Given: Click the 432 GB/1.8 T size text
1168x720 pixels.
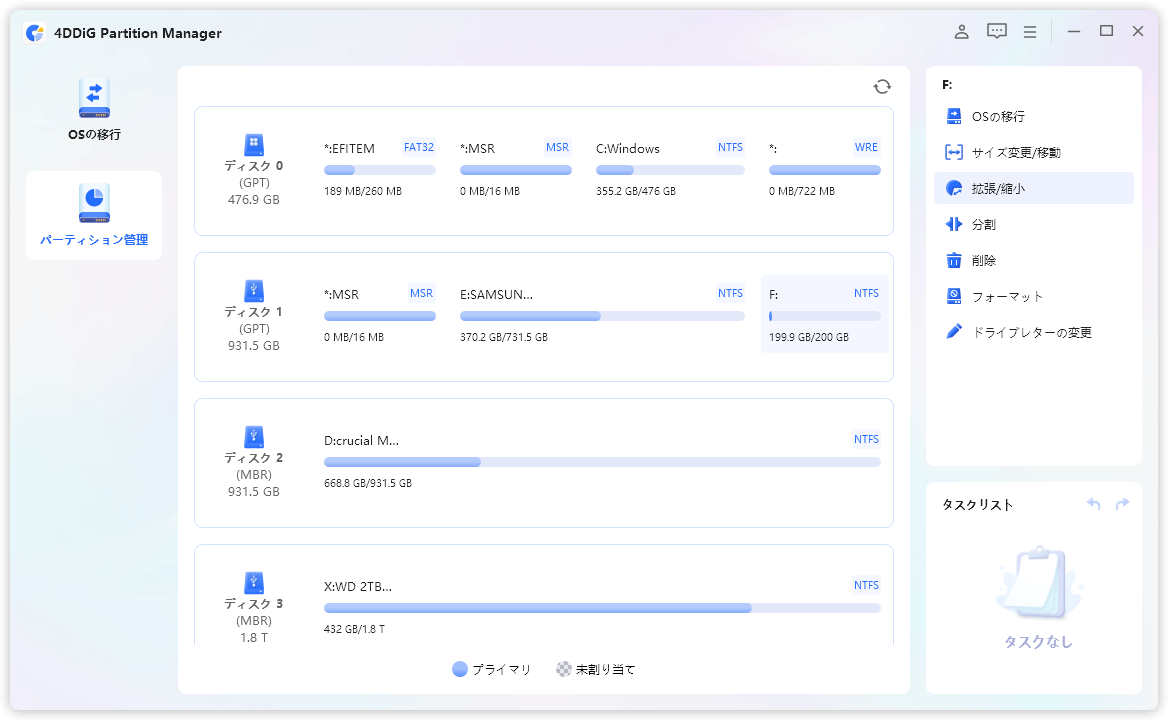Looking at the screenshot, I should tap(354, 629).
